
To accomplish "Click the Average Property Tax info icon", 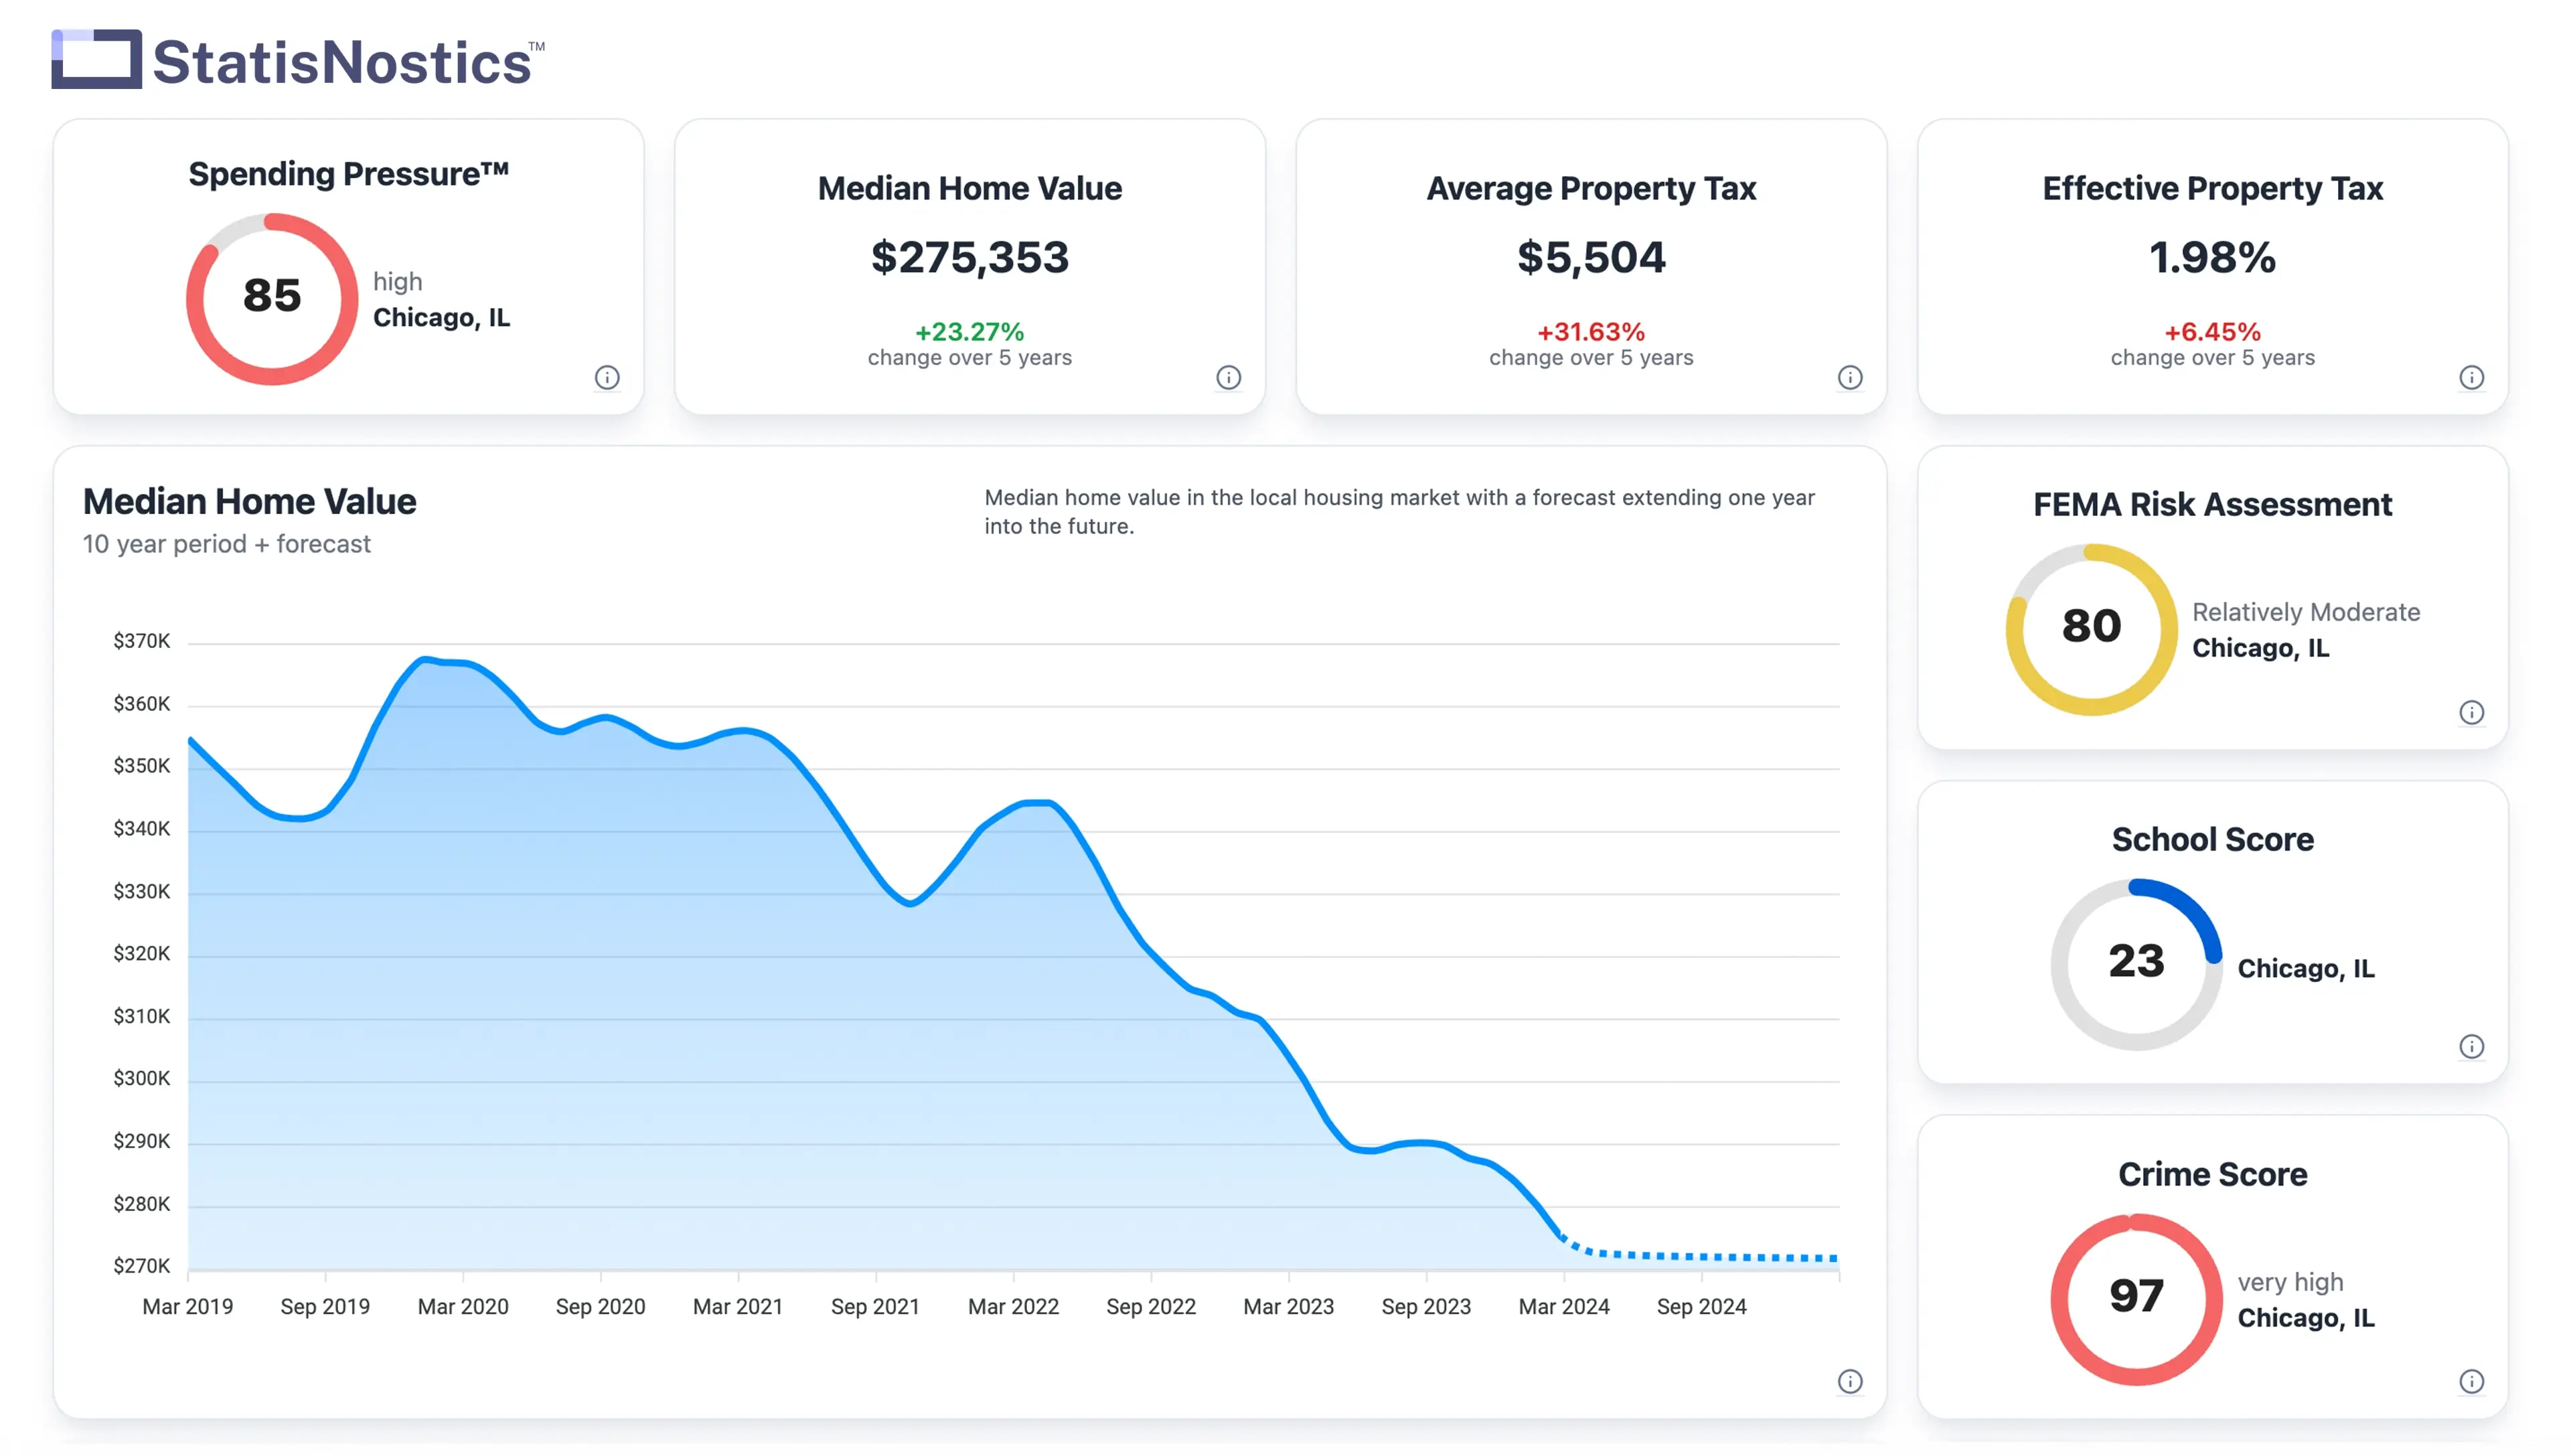I will pyautogui.click(x=1849, y=377).
